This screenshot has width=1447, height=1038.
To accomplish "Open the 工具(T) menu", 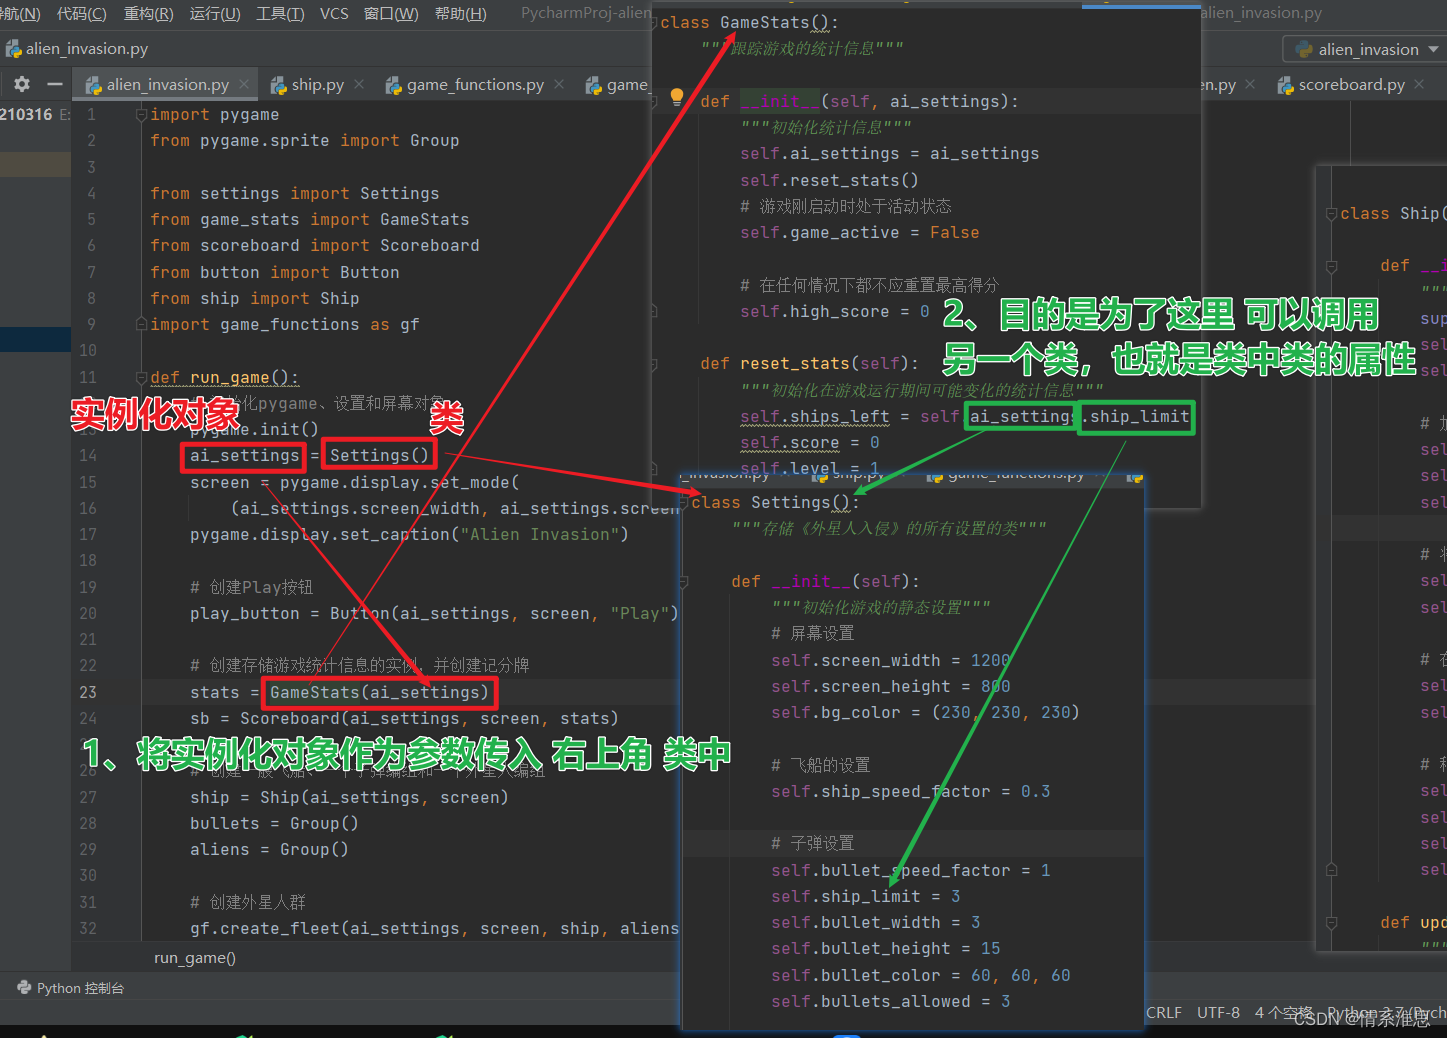I will [x=280, y=13].
